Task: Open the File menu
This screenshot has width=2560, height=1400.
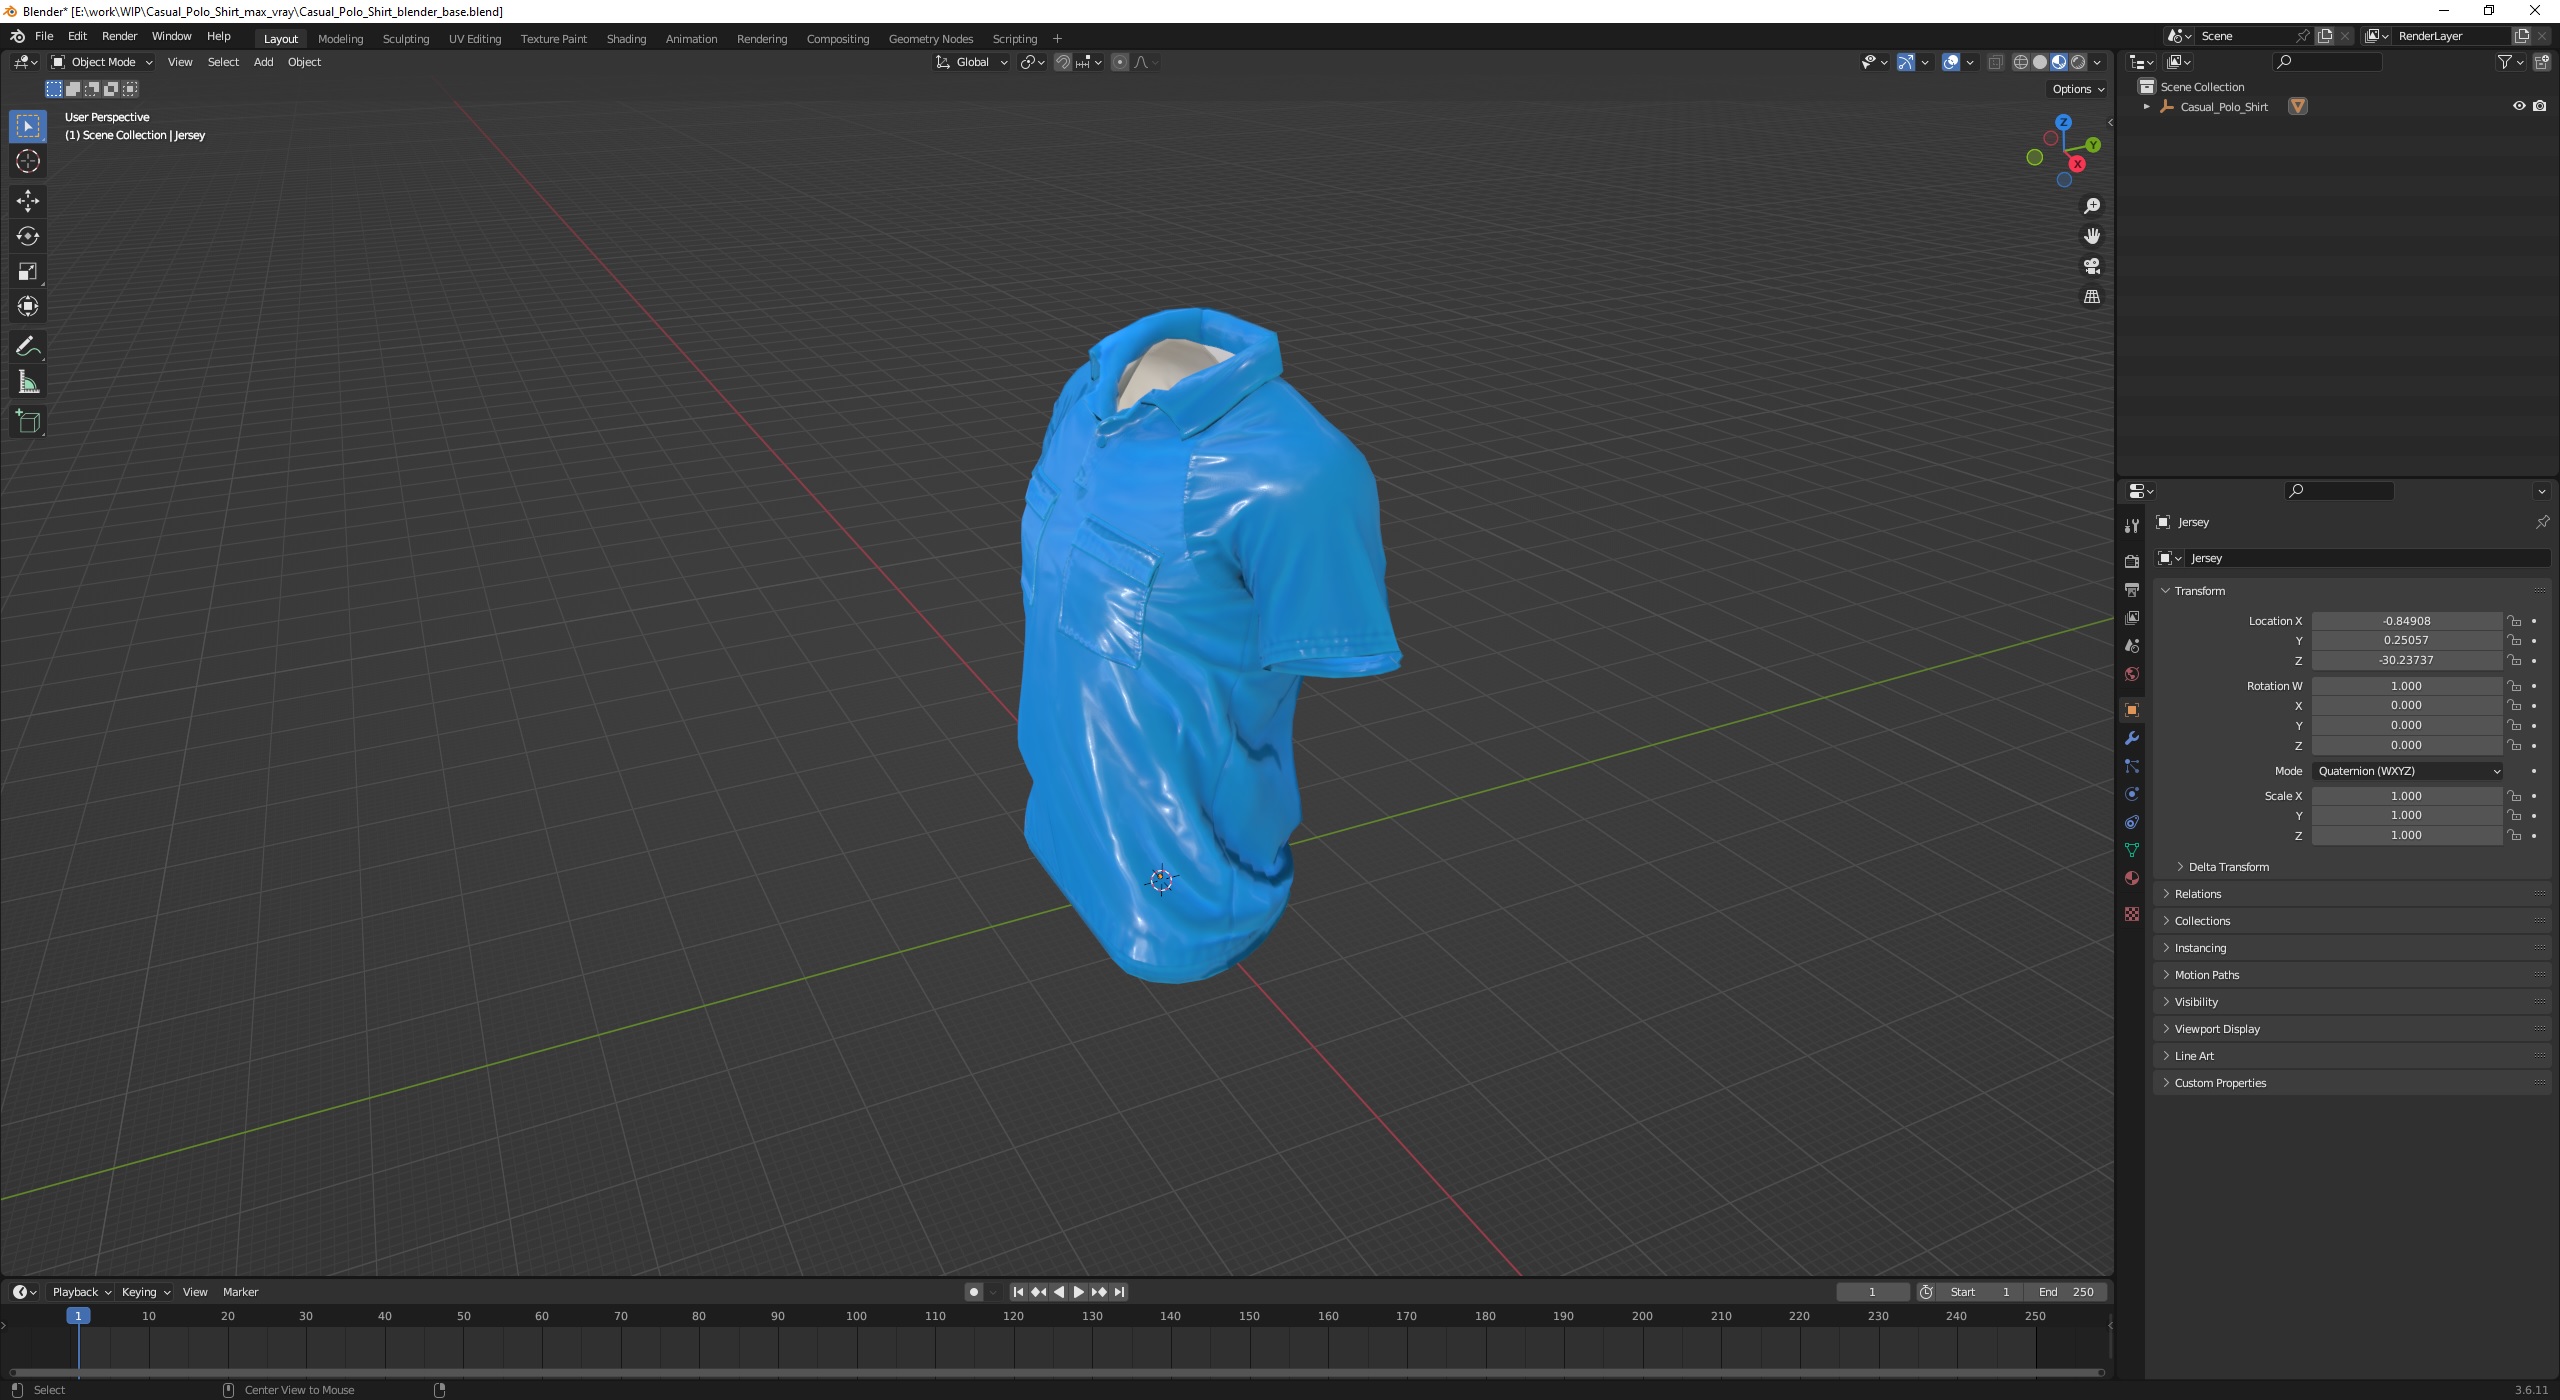Action: (44, 36)
